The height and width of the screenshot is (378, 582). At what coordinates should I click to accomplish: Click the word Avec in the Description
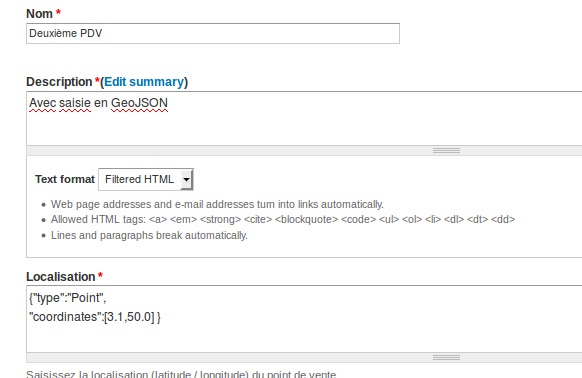43,103
